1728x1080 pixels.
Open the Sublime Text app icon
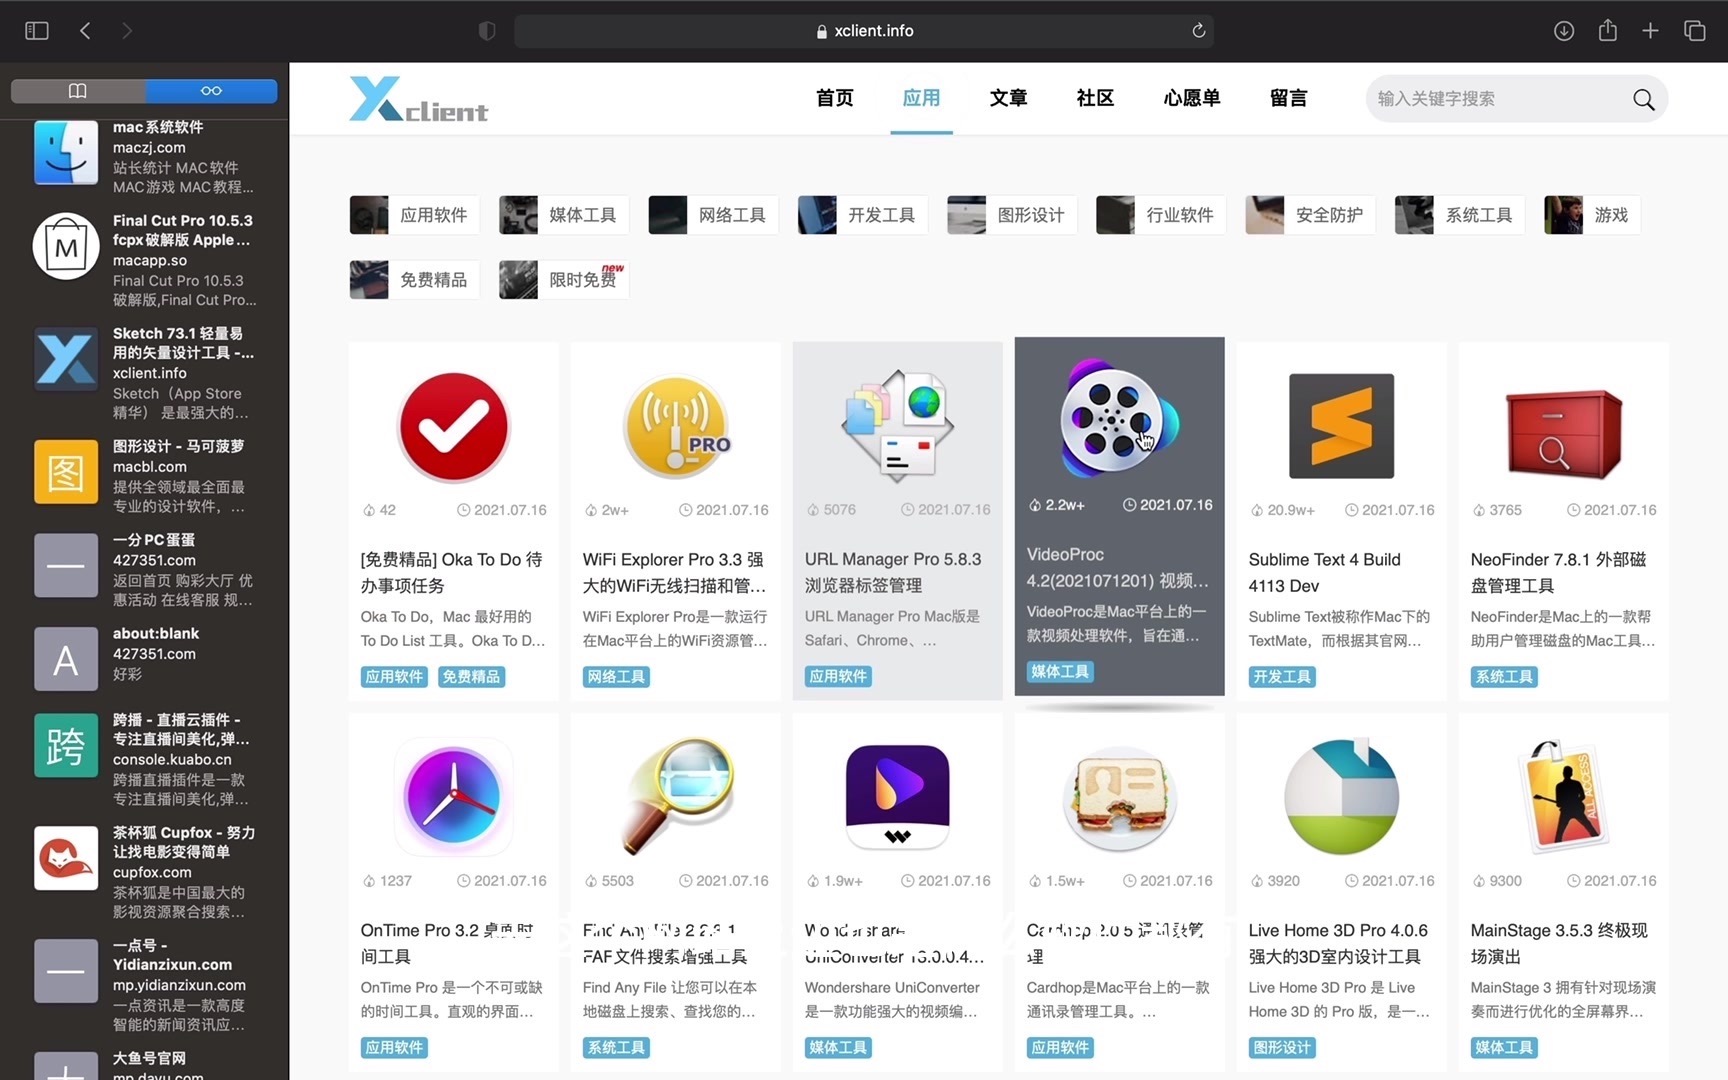tap(1341, 426)
